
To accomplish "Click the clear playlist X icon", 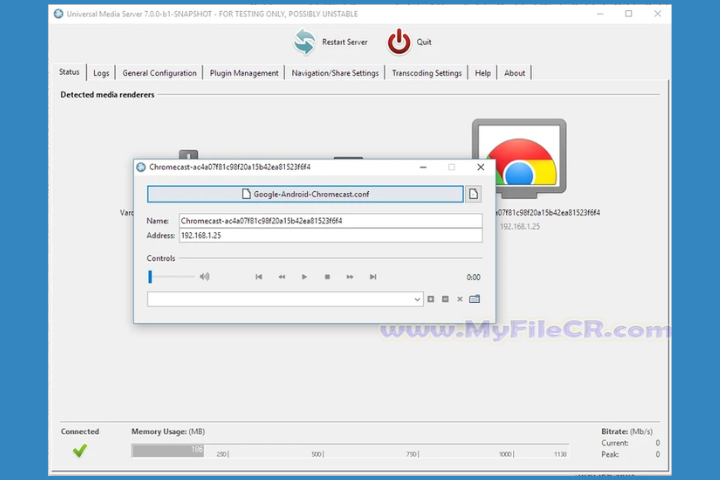I will point(460,299).
